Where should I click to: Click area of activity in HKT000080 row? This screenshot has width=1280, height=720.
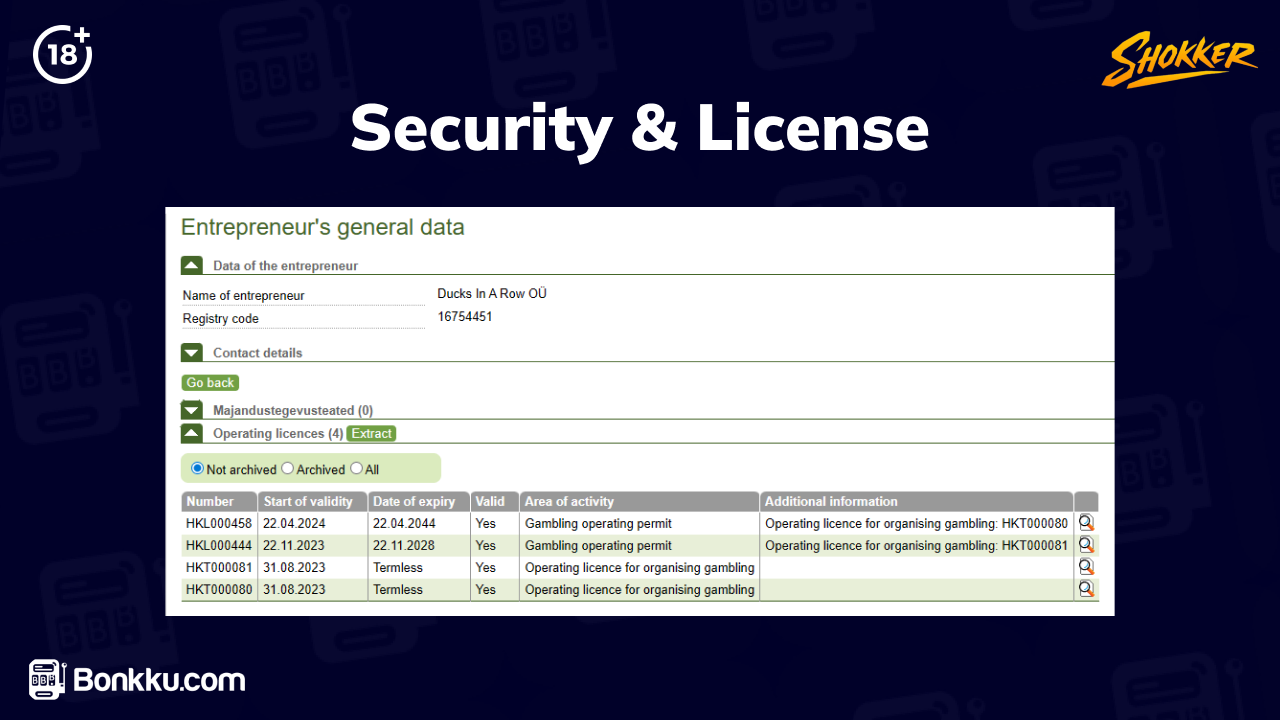(x=640, y=589)
